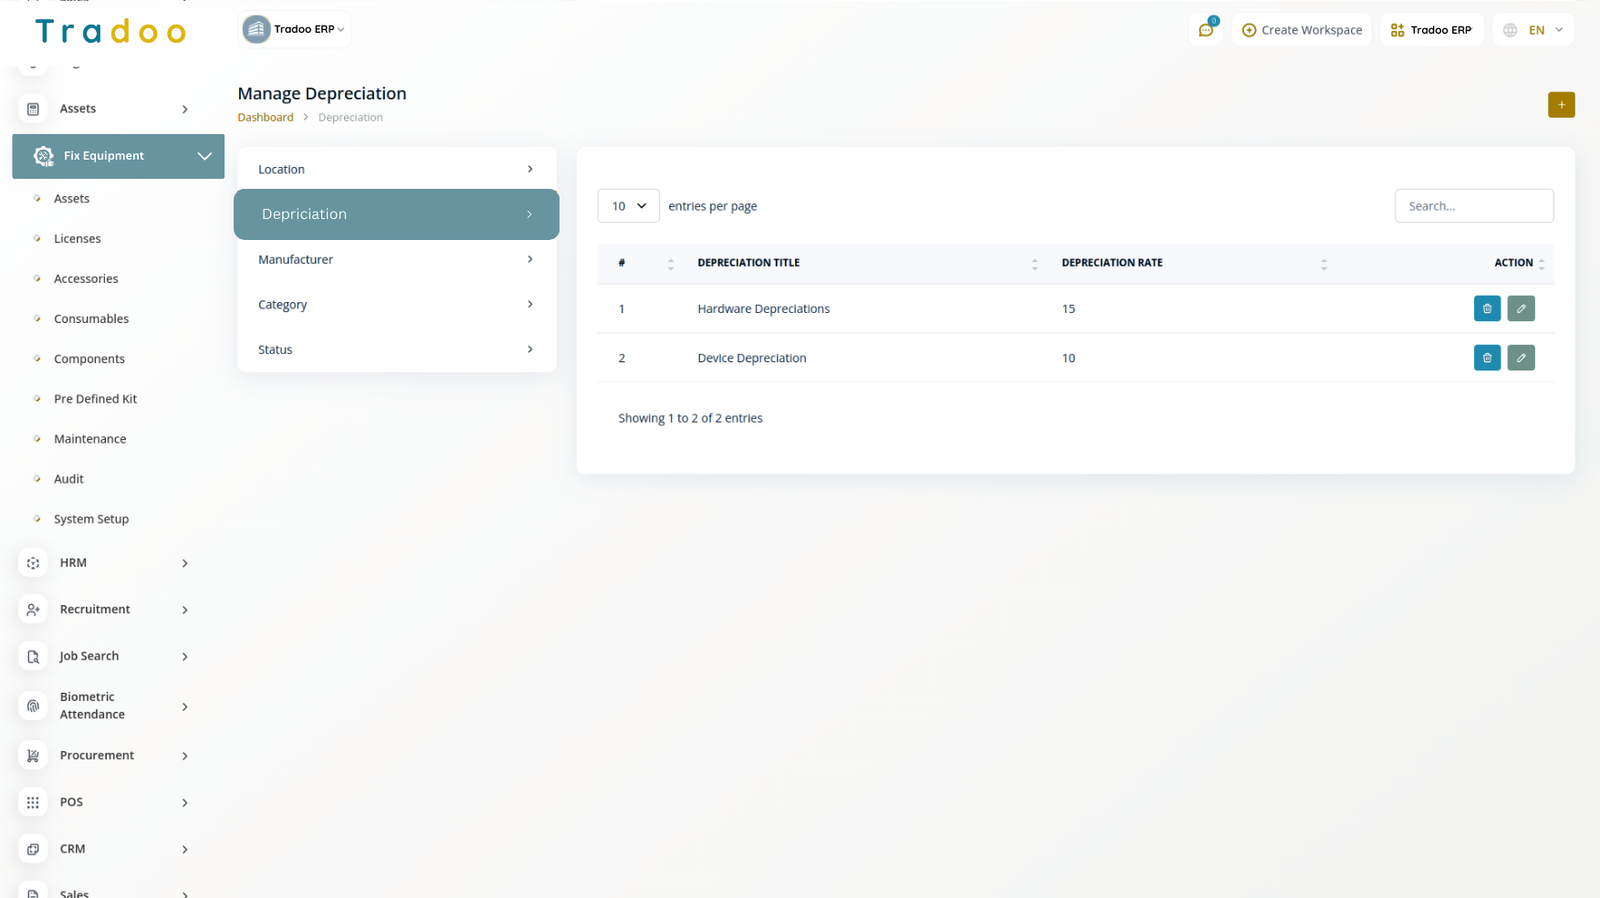This screenshot has width=1600, height=898.
Task: Delete the Hardware Depreciations row
Action: tap(1487, 309)
